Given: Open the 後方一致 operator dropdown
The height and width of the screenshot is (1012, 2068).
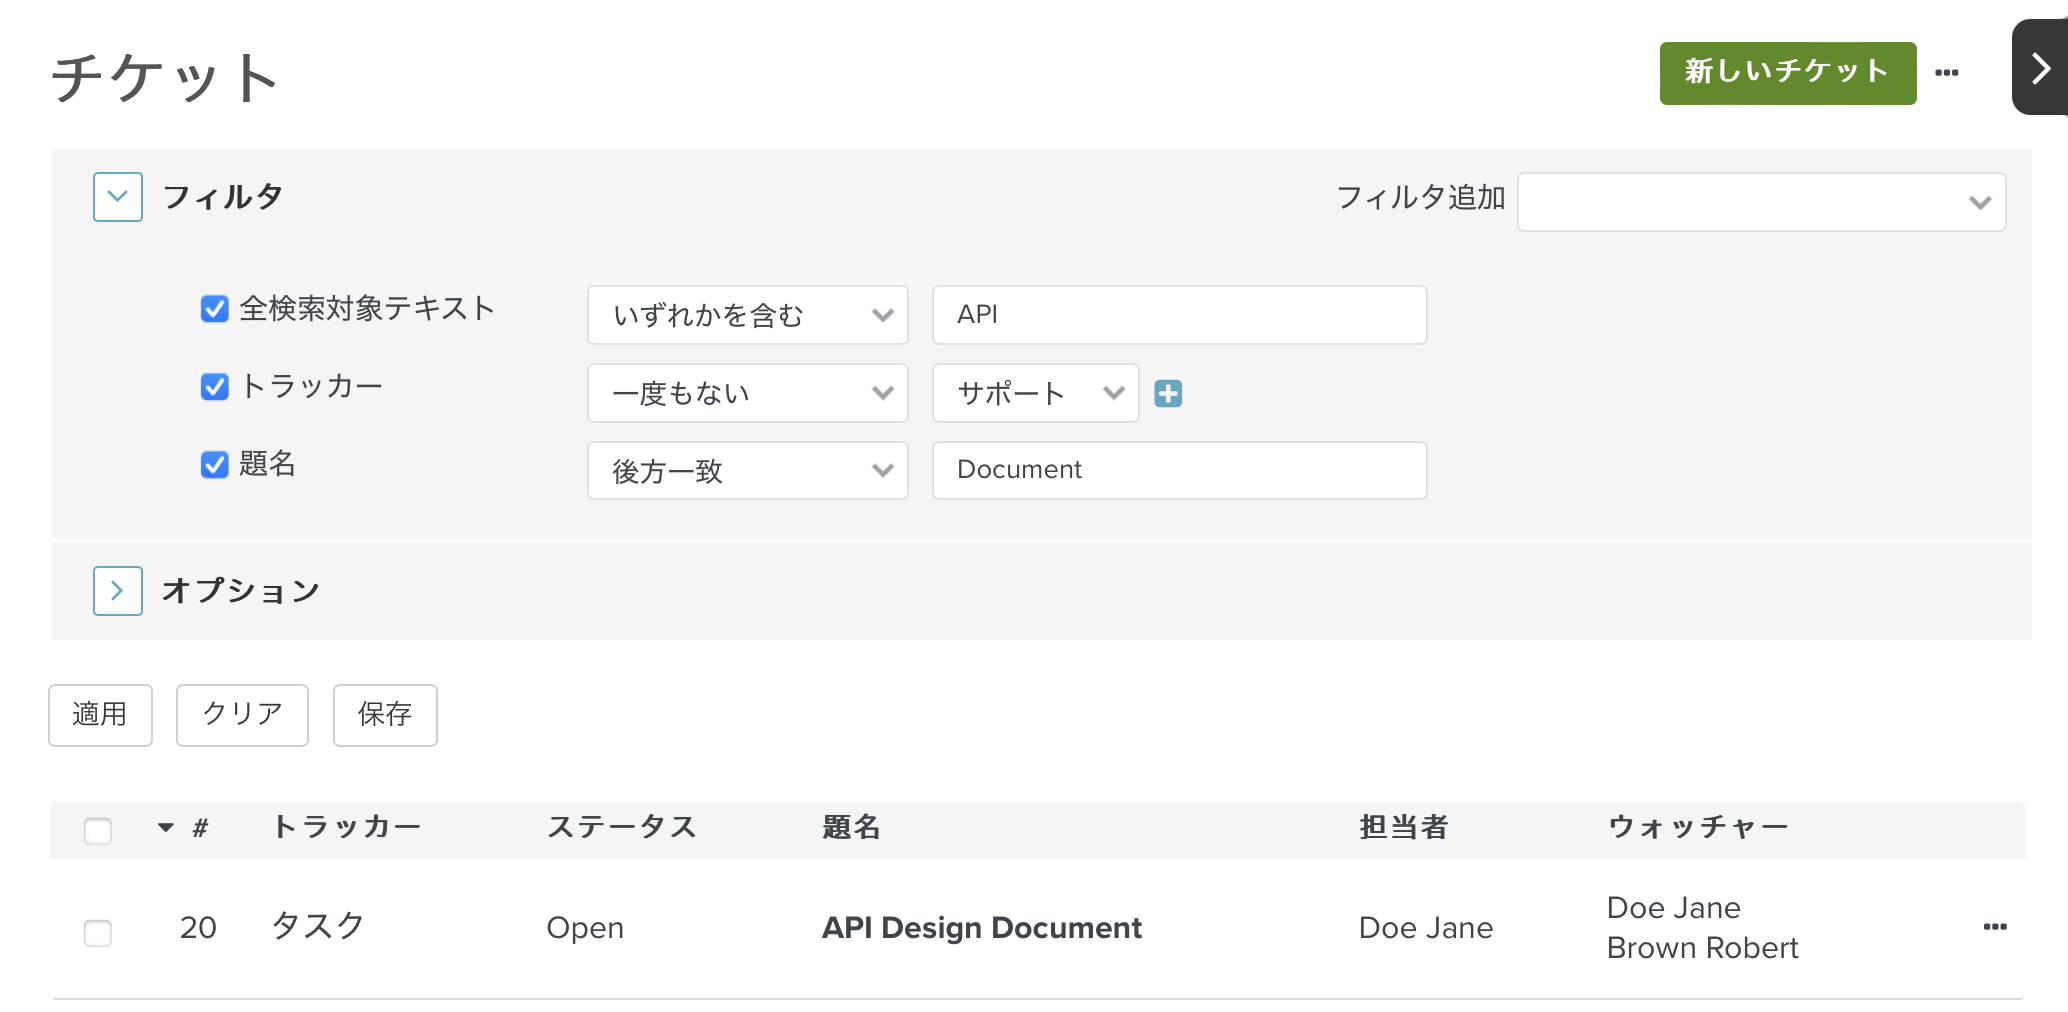Looking at the screenshot, I should pyautogui.click(x=748, y=471).
